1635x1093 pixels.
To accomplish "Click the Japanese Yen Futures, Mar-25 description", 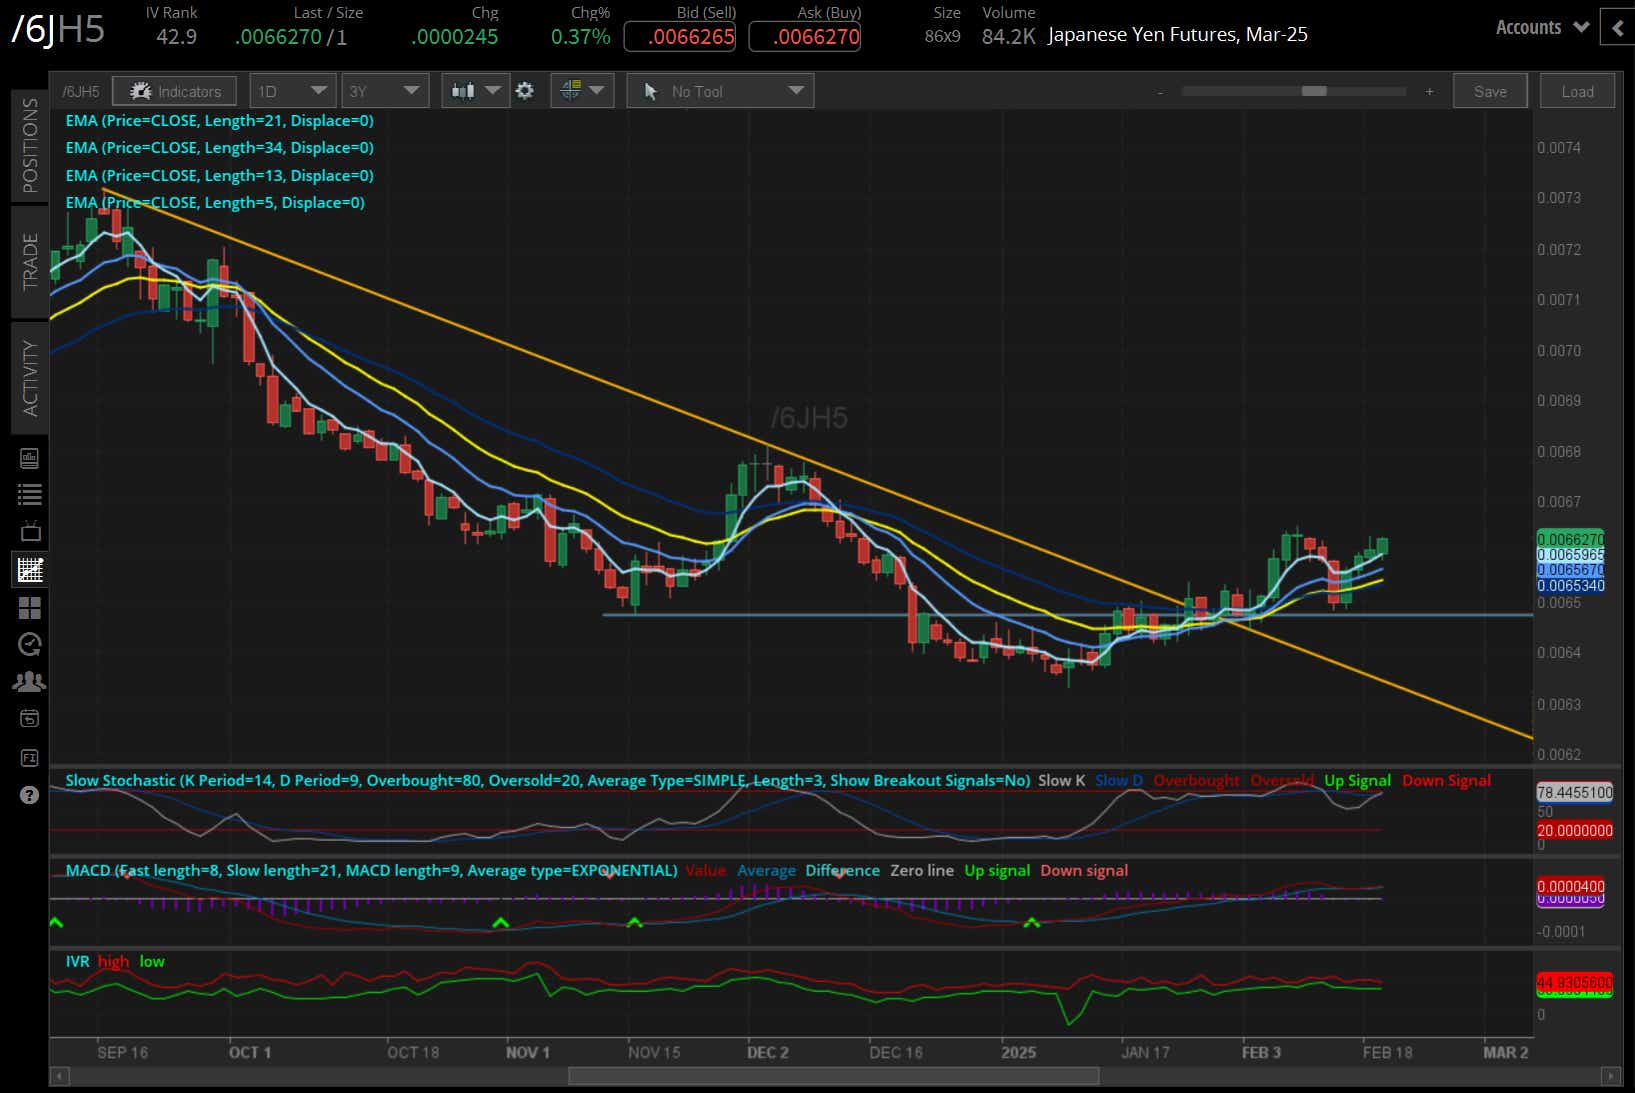I will point(1177,35).
